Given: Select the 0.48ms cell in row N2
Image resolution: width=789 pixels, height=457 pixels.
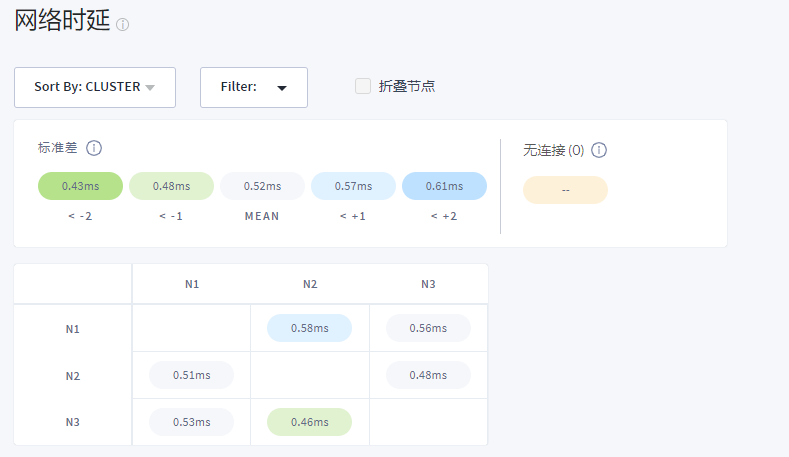Looking at the screenshot, I should [428, 375].
